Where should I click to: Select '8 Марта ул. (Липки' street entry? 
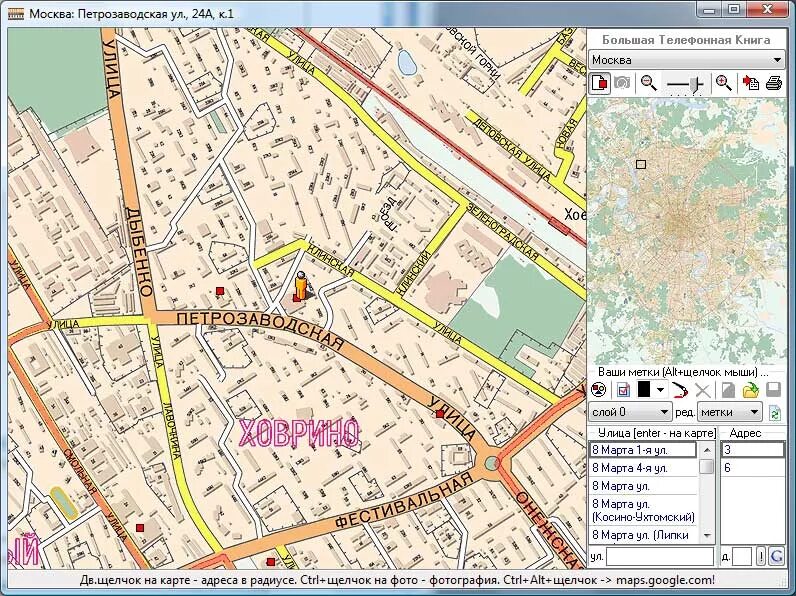coord(643,535)
